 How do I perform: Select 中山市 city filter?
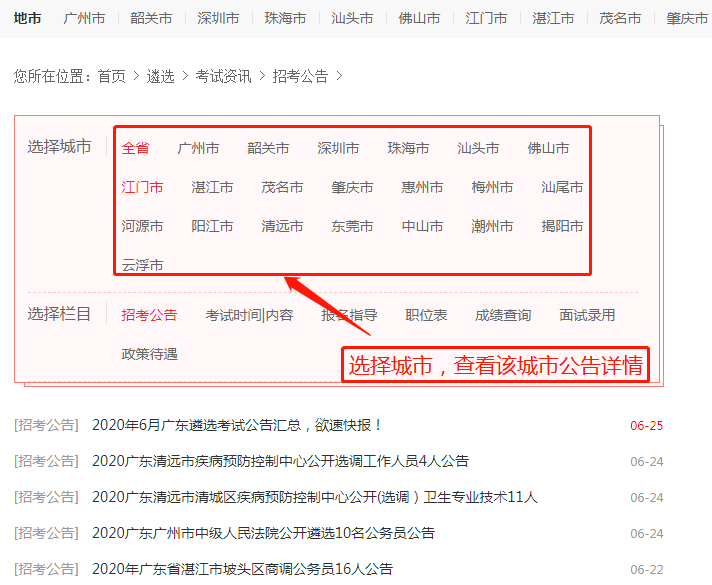point(422,226)
